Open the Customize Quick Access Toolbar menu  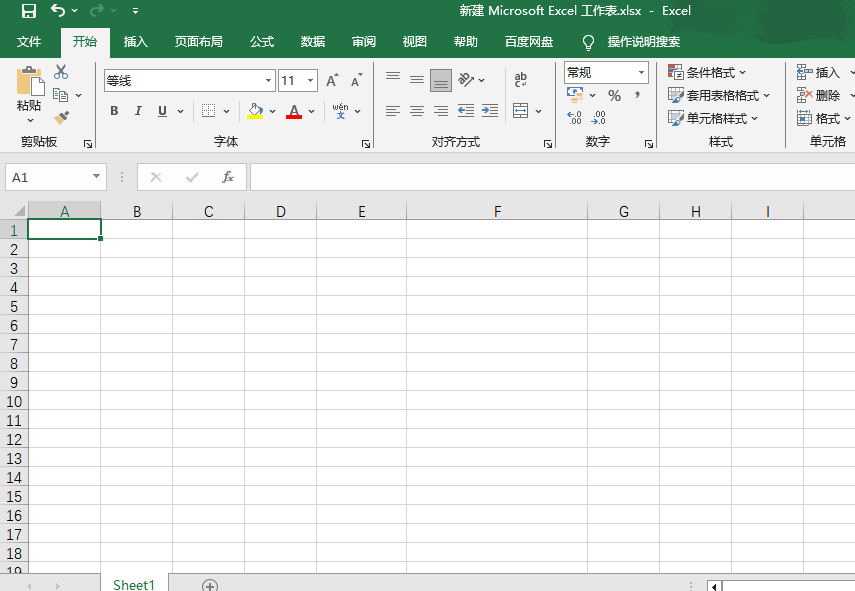click(x=135, y=11)
